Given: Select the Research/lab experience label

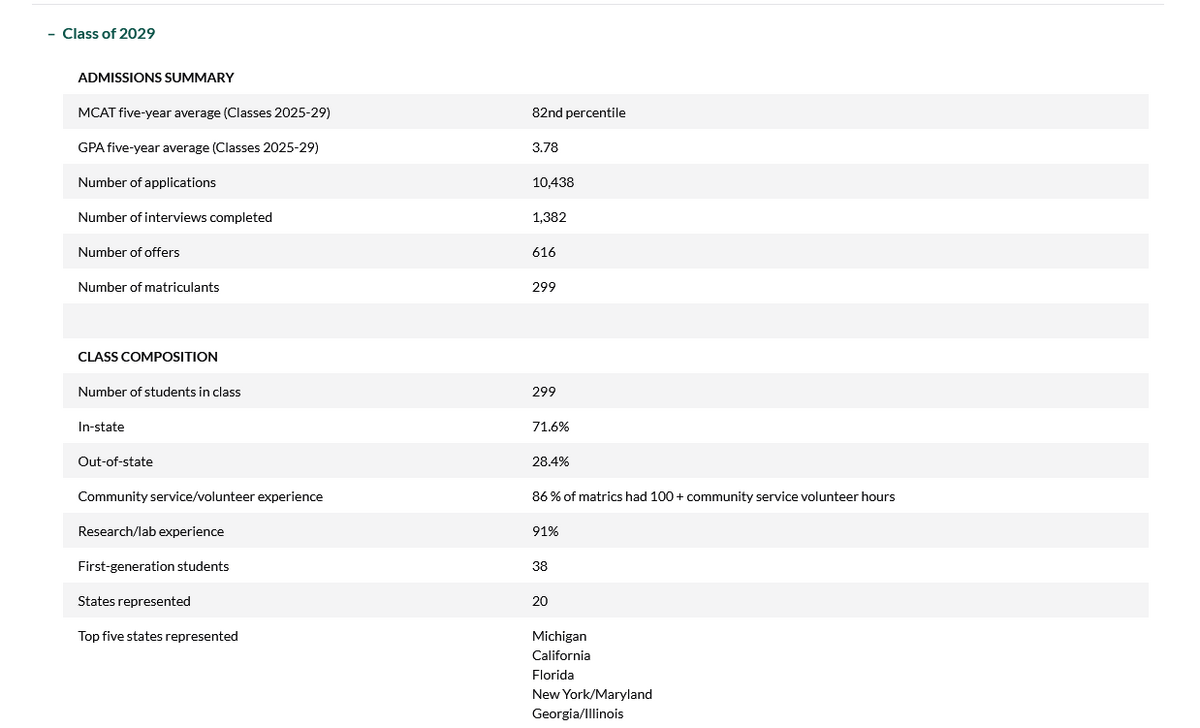Looking at the screenshot, I should (x=151, y=532).
